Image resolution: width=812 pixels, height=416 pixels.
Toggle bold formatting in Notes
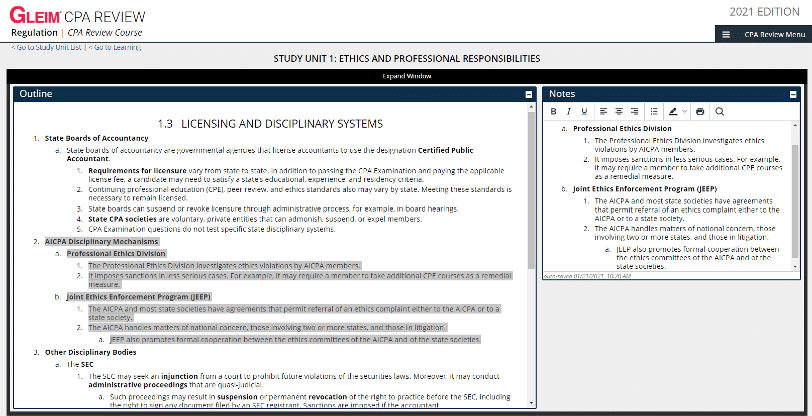pyautogui.click(x=553, y=111)
